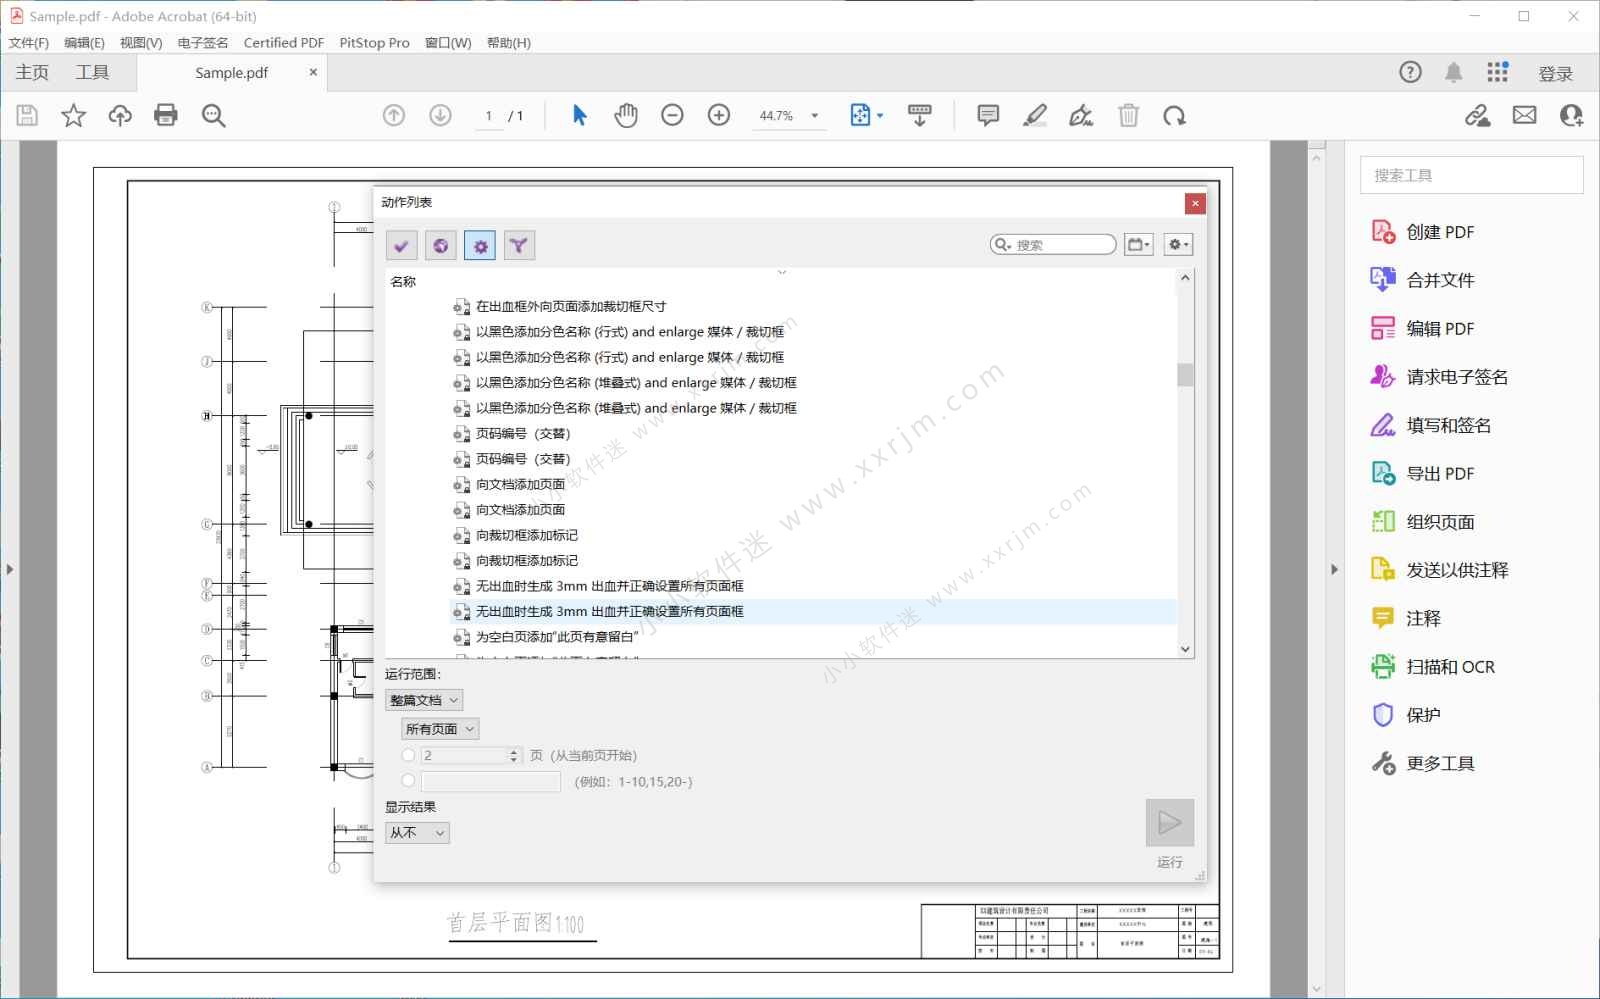Open the 文件(F) menu
Screen dimensions: 1600x999
29,43
